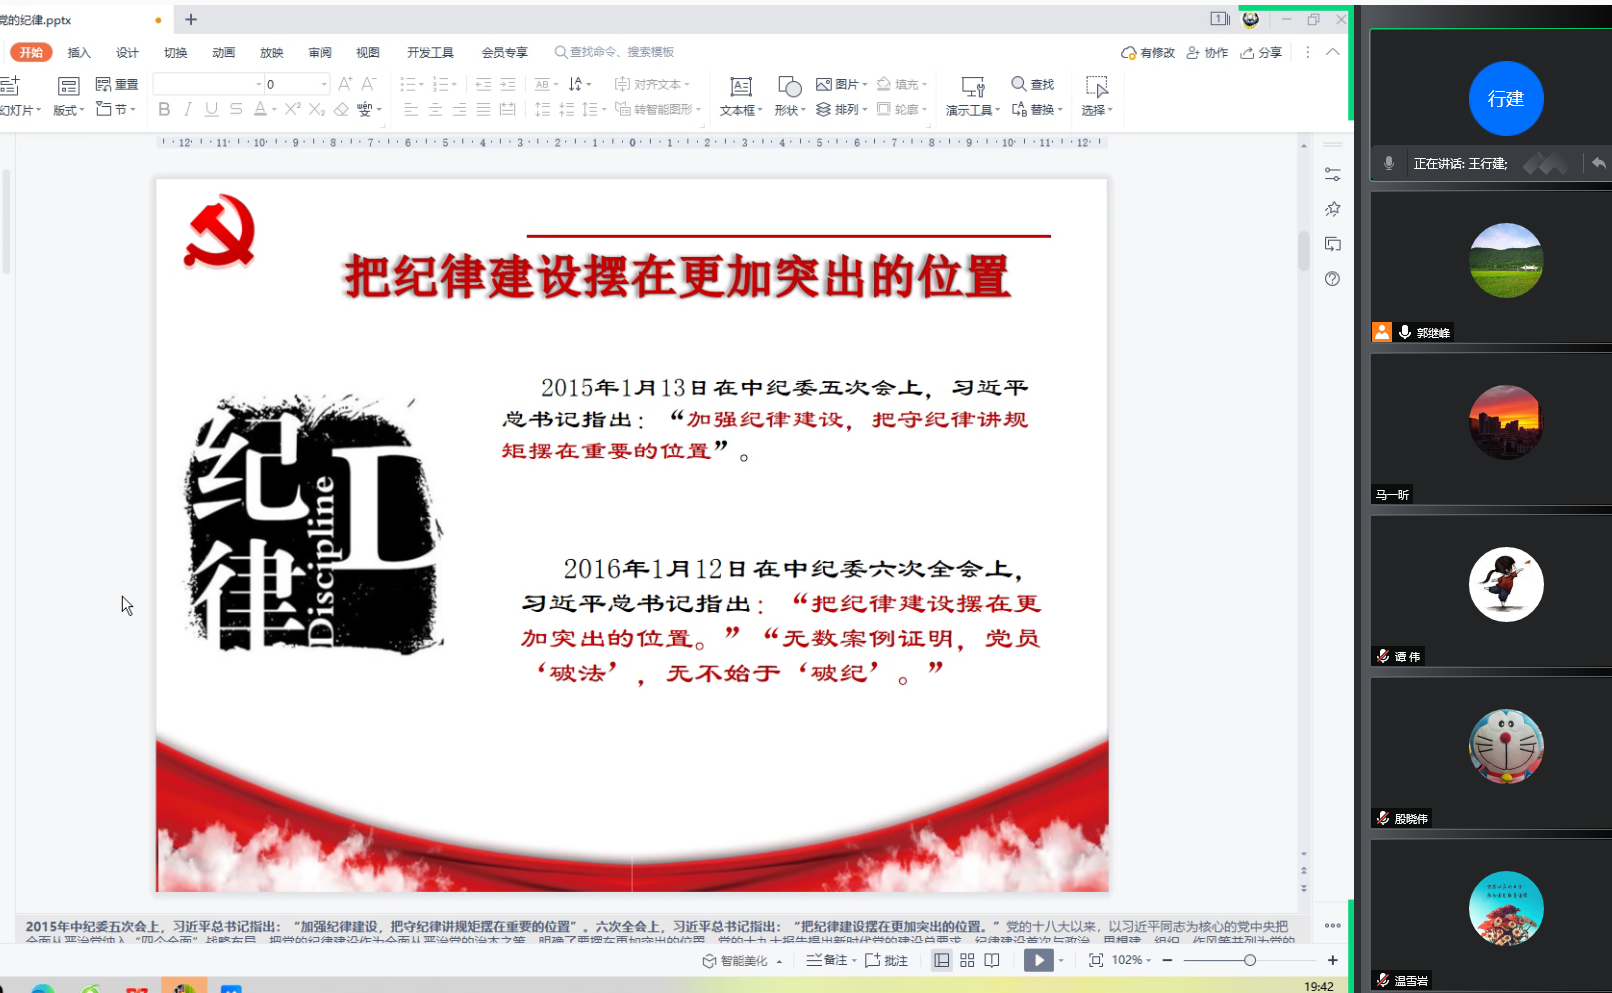Switch to slide sorter grid view

[967, 960]
